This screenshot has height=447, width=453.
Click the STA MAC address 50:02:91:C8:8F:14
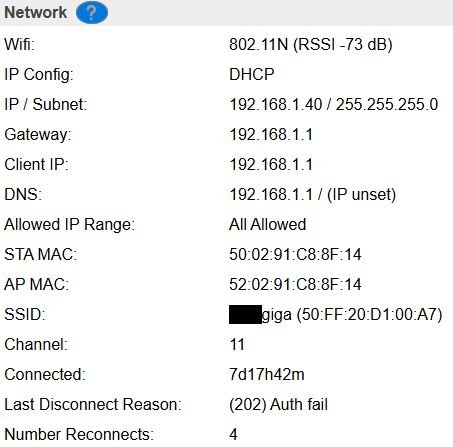pyautogui.click(x=295, y=254)
